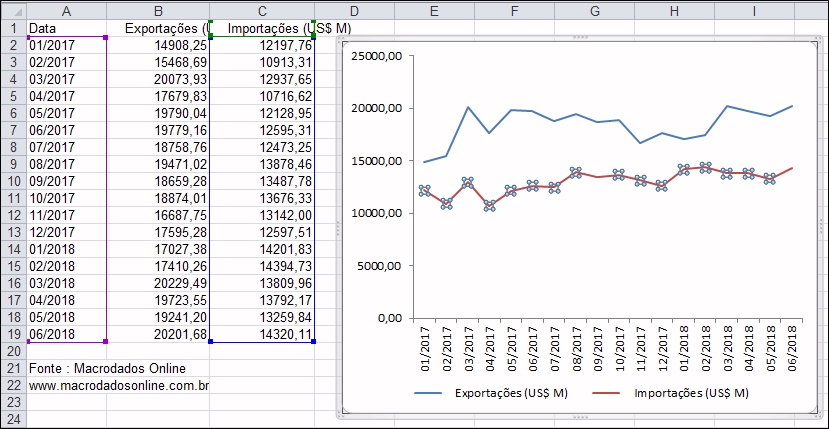Select the Exportações header cell B1
829x429 pixels.
click(159, 28)
